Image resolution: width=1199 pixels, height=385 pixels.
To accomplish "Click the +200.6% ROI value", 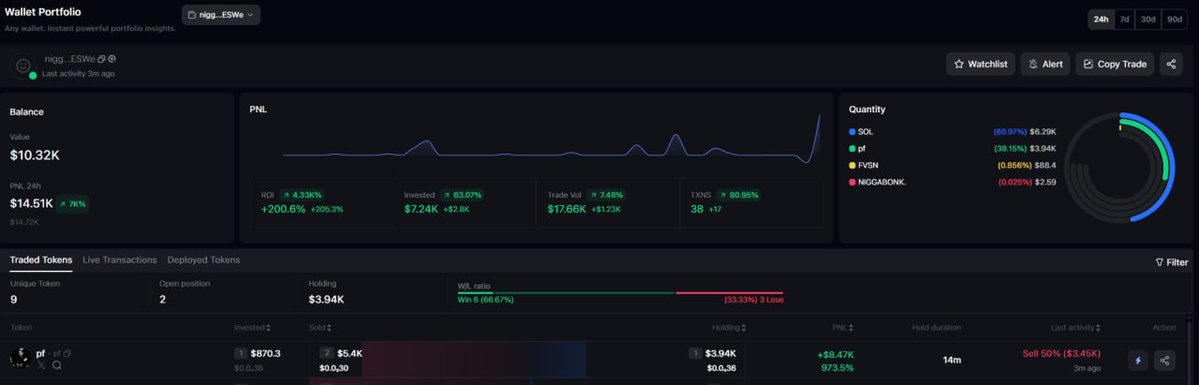I will (x=283, y=209).
